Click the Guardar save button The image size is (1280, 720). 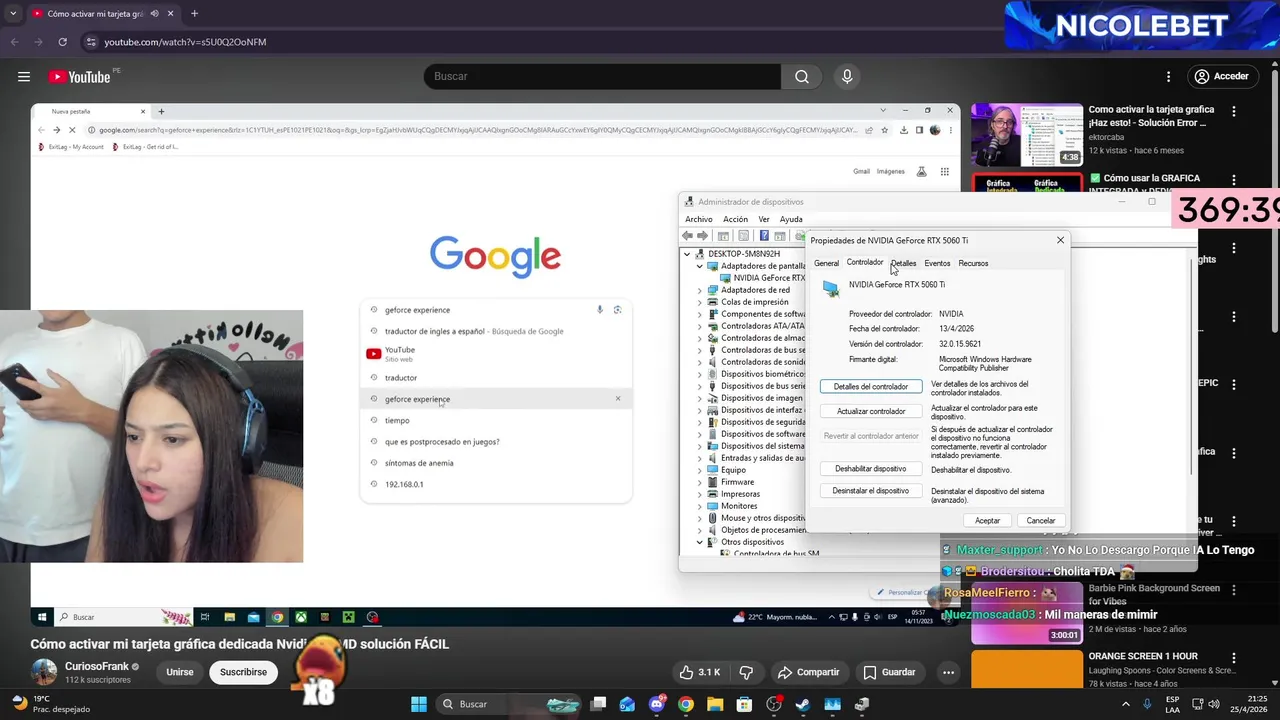[x=889, y=672]
